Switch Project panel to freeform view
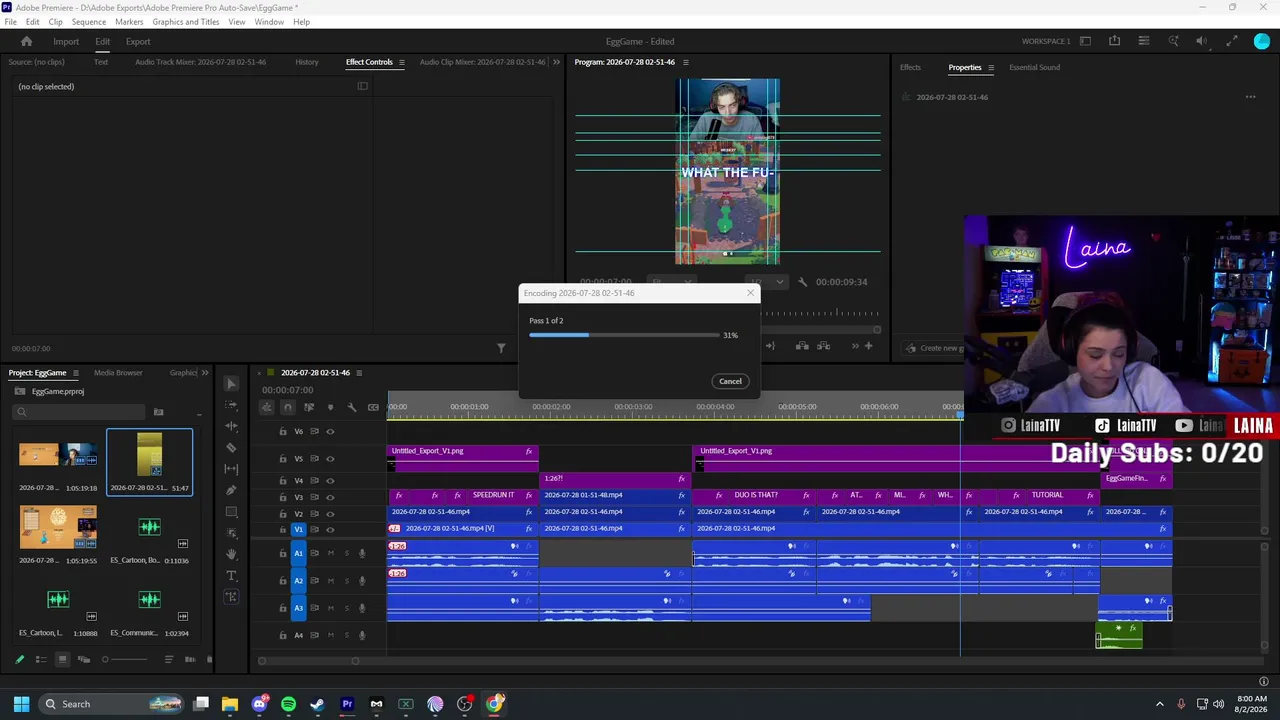1280x720 pixels. pos(83,659)
